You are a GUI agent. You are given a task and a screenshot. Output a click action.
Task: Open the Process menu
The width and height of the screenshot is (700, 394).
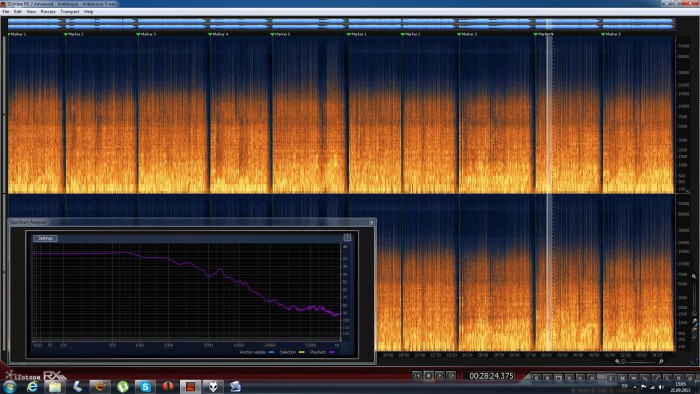coord(48,12)
